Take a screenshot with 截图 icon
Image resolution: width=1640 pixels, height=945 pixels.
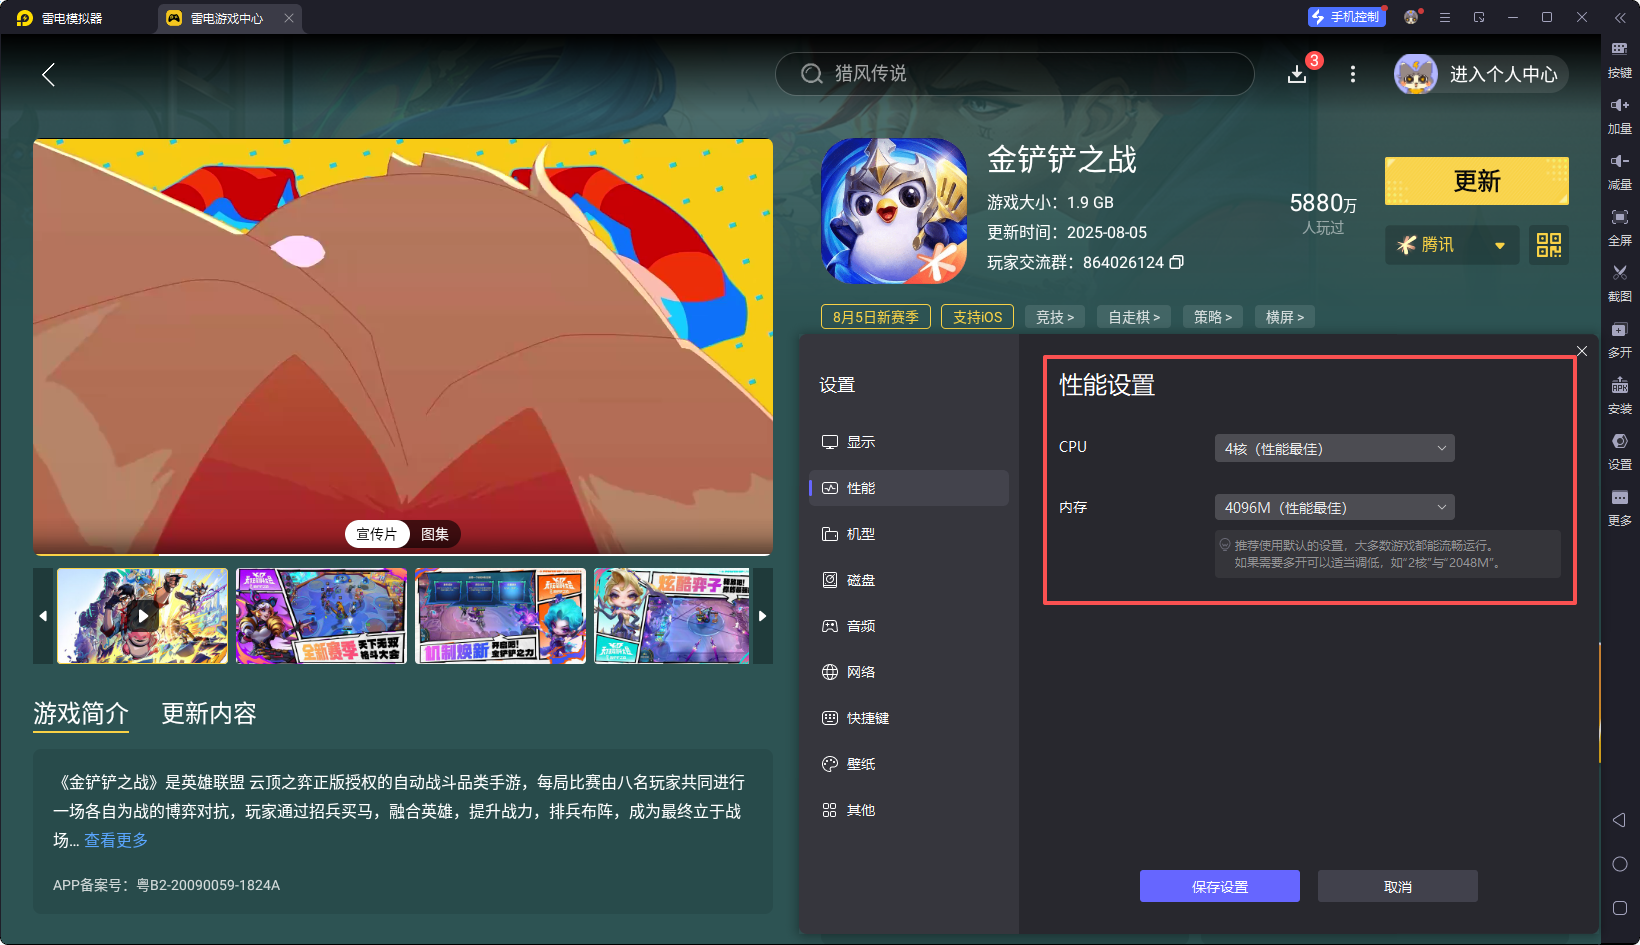1620,283
